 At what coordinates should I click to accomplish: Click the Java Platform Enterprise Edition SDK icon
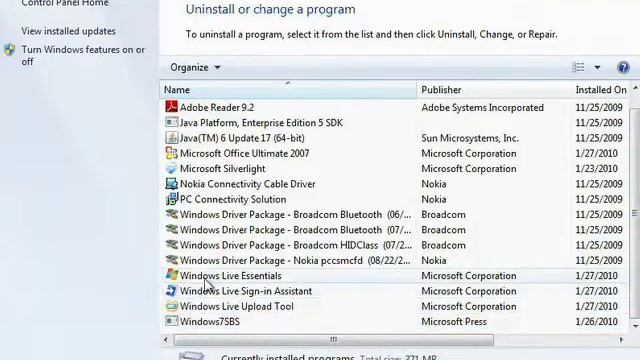tap(171, 122)
